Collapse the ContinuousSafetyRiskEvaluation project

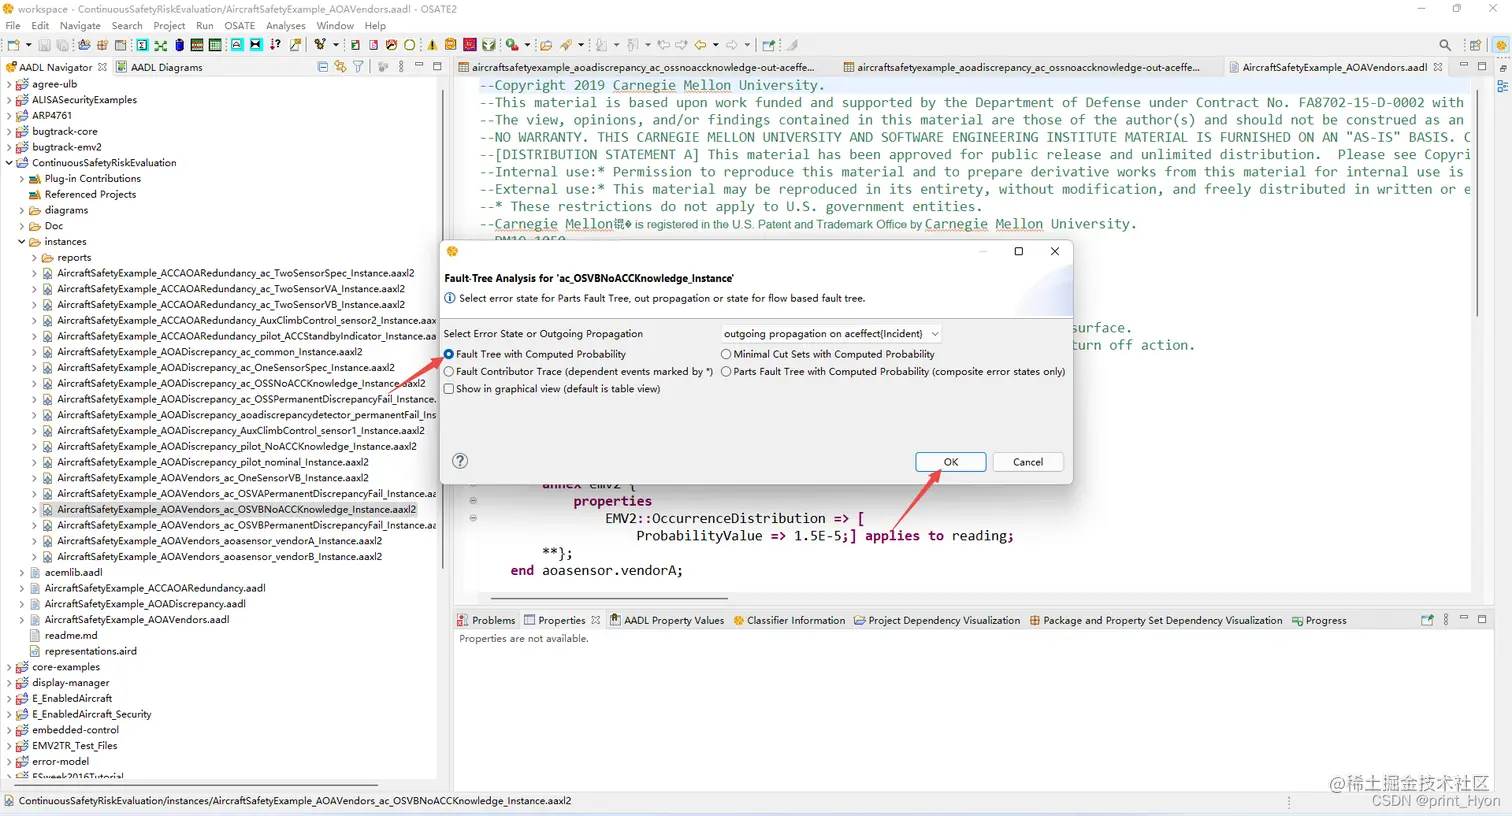pyautogui.click(x=10, y=163)
